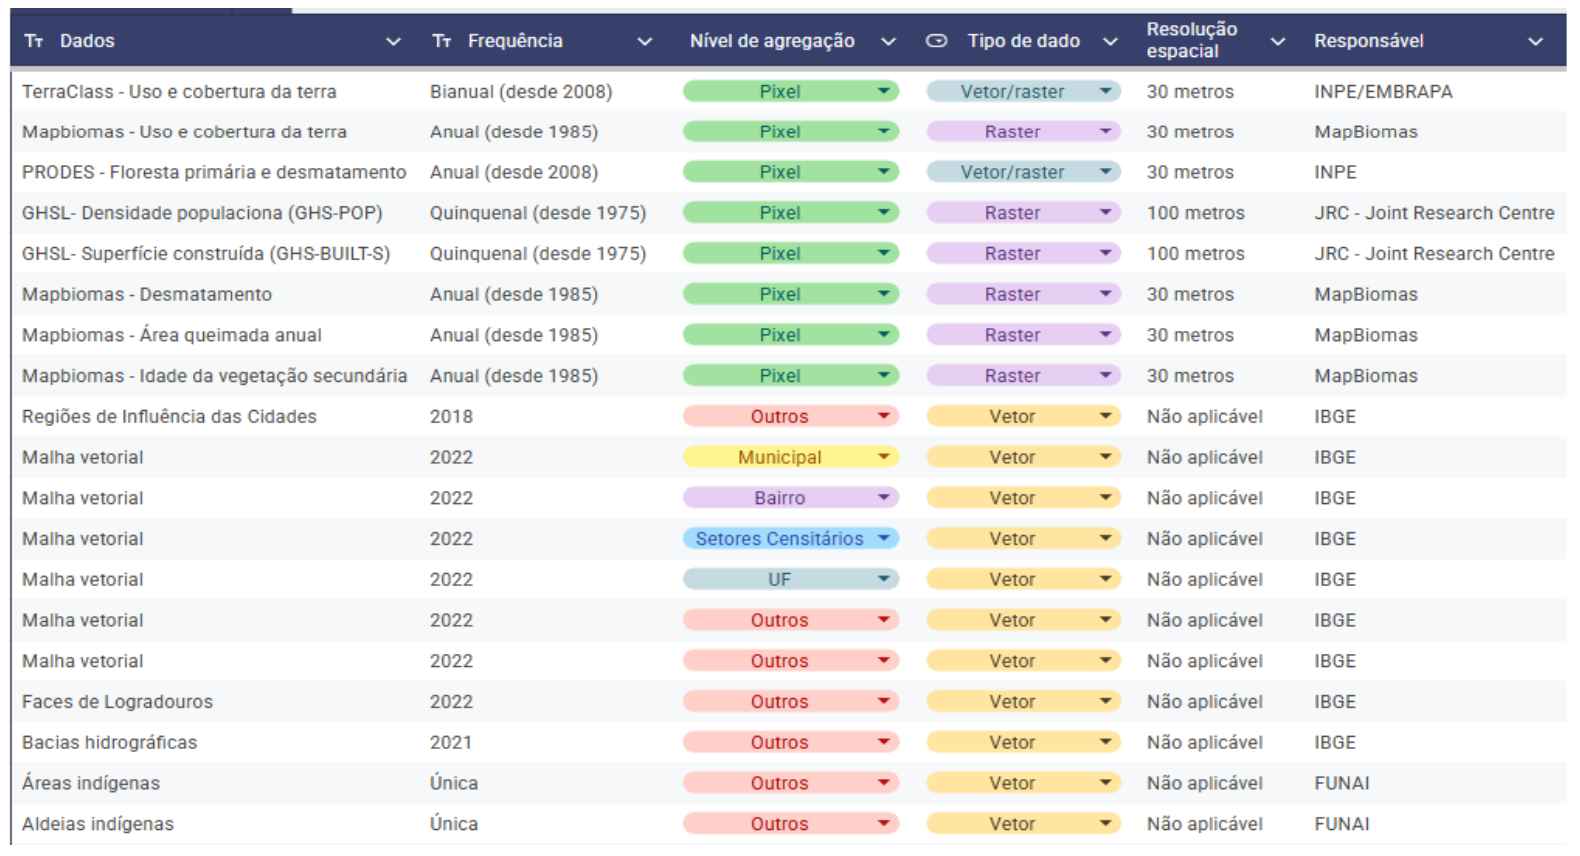Select the Faces de Logradouros cell
The width and height of the screenshot is (1580, 856).
click(x=117, y=702)
